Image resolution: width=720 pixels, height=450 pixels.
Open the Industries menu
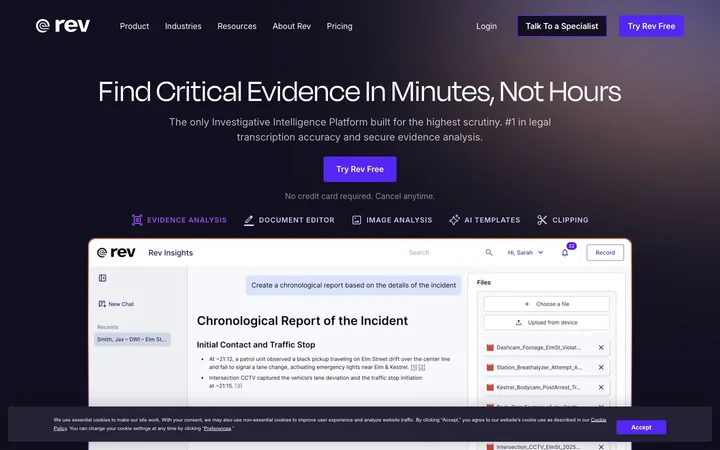pyautogui.click(x=183, y=26)
